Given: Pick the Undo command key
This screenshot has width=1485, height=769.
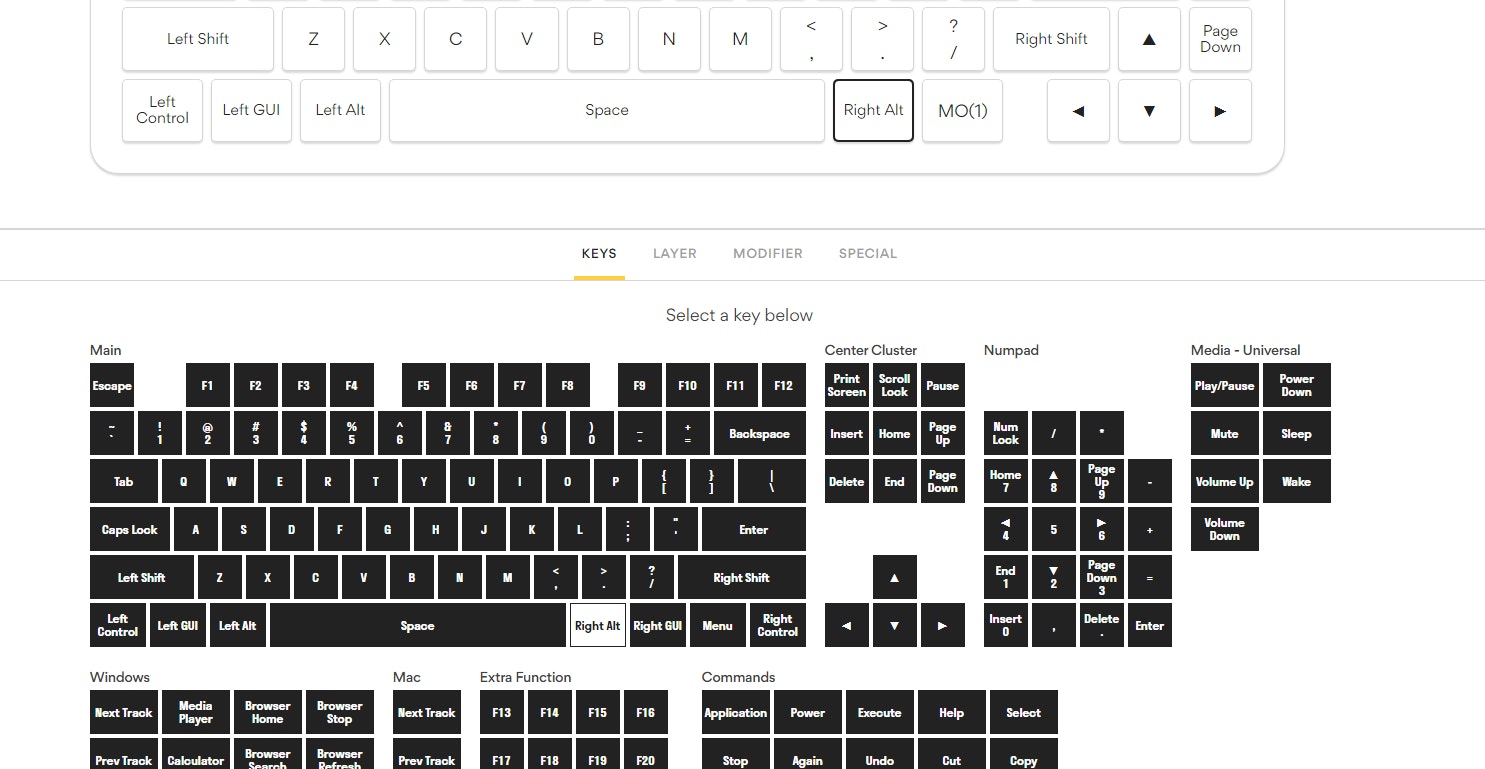Looking at the screenshot, I should (x=880, y=758).
